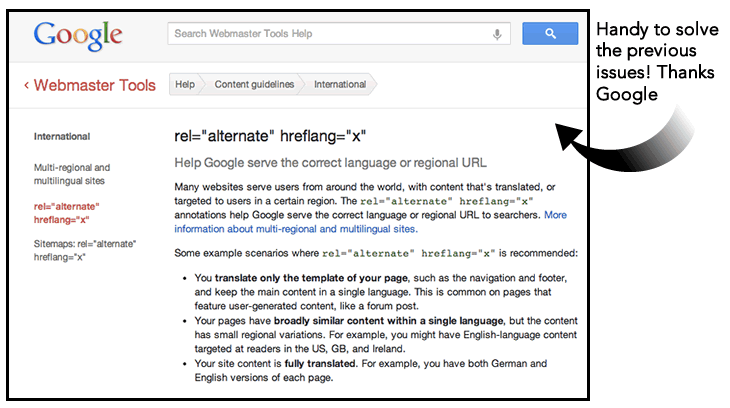This screenshot has height=408, width=730.
Task: Click the bold text 'broadly similar content within a single language'
Action: pos(389,321)
